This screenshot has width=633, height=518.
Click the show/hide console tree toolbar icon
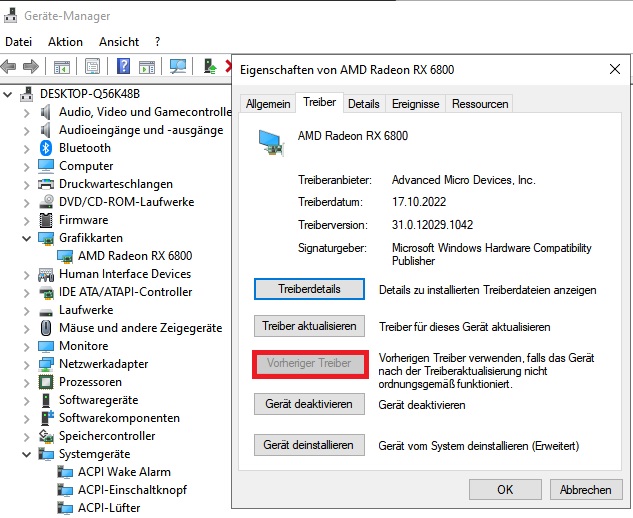coord(62,67)
